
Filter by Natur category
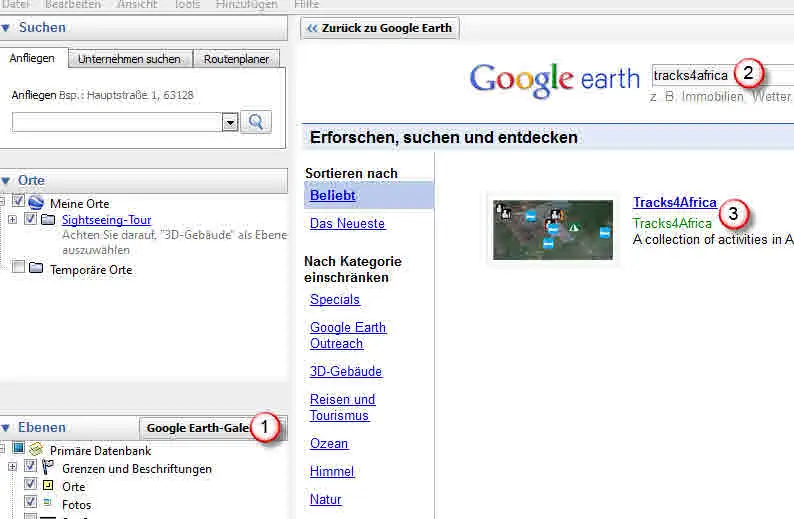(326, 499)
